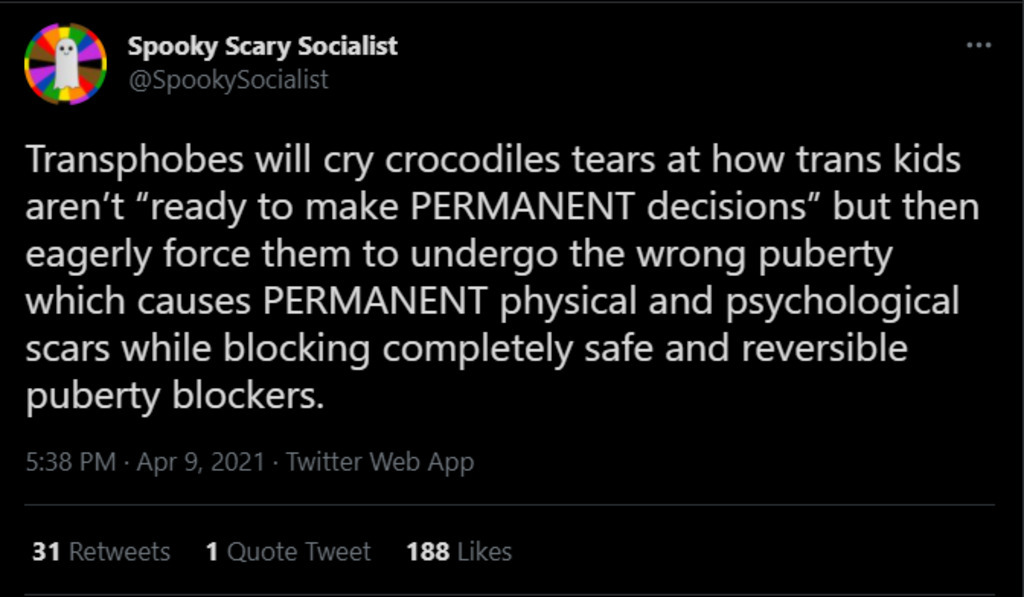This screenshot has height=597, width=1024.
Task: Click the ghost profile avatar
Action: 65,63
